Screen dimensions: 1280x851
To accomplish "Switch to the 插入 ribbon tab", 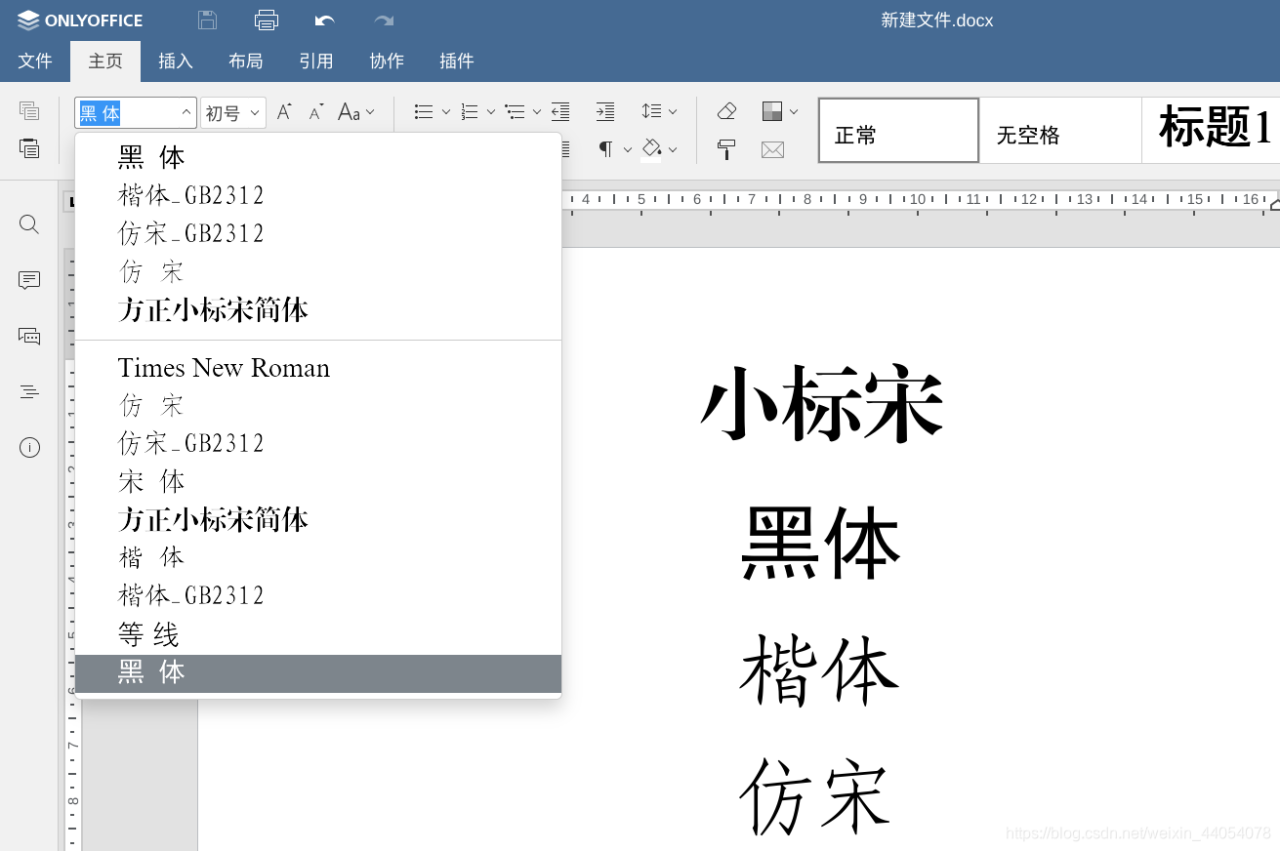I will (176, 60).
